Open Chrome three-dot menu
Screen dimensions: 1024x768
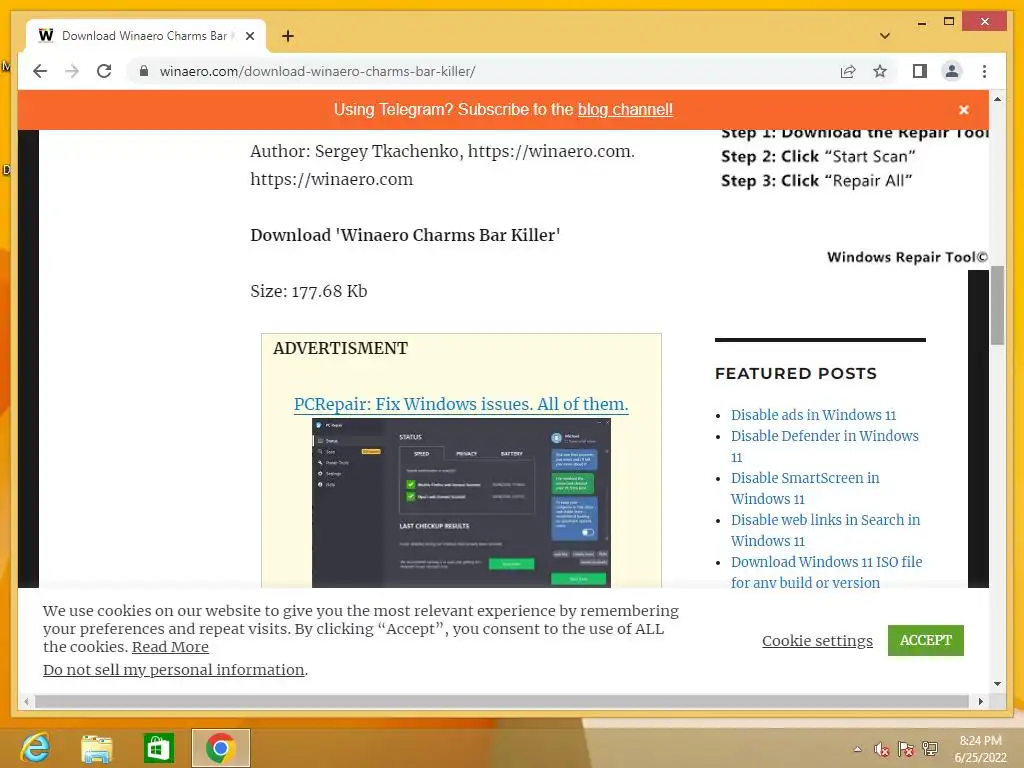point(984,71)
